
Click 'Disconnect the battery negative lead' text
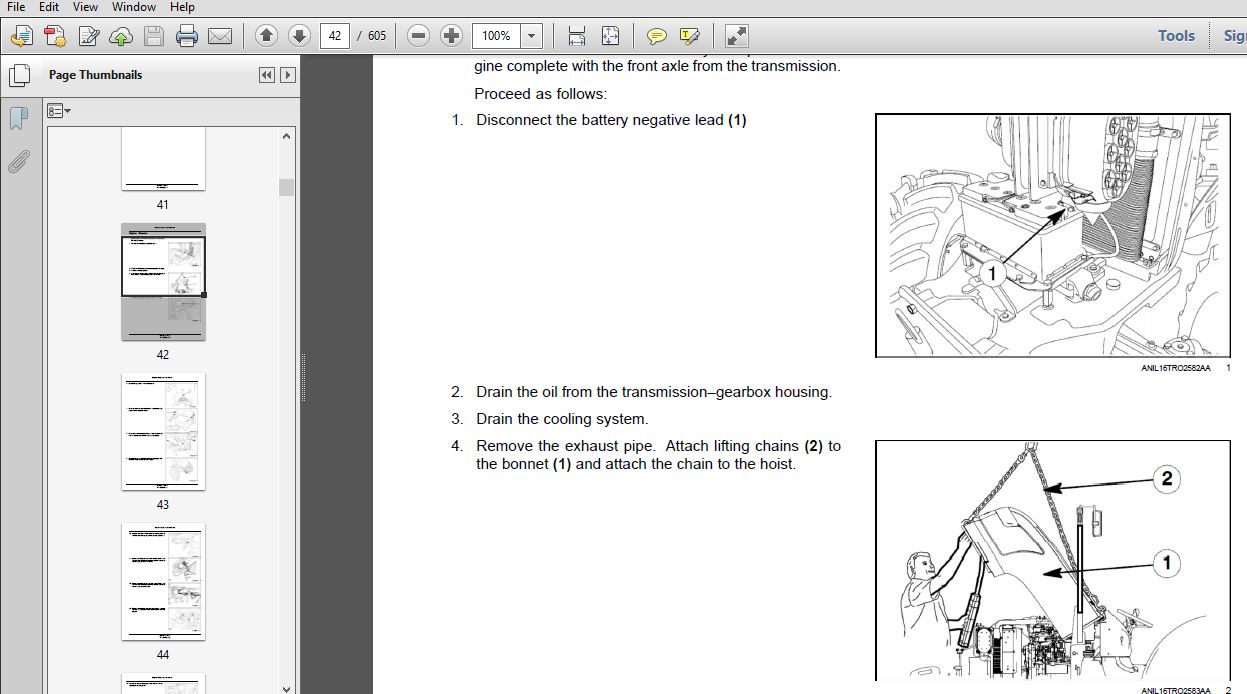pyautogui.click(x=611, y=120)
